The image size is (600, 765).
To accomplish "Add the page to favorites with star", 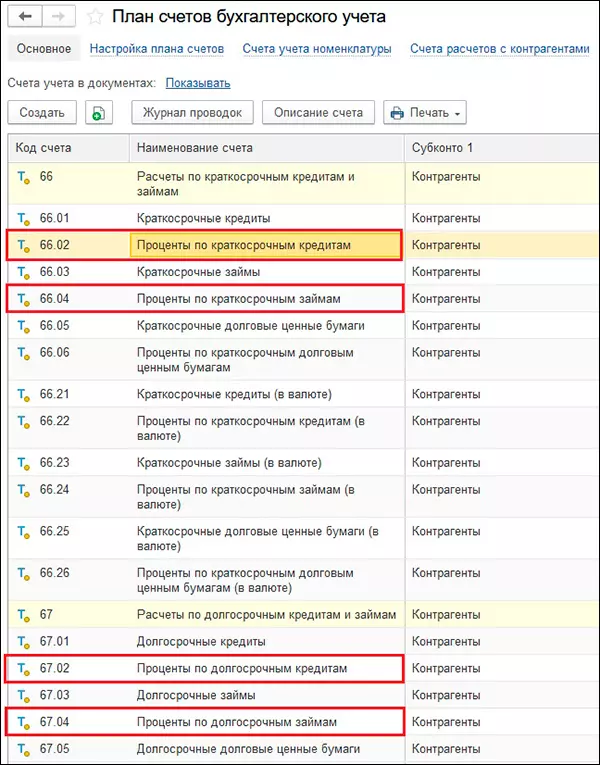I will tap(95, 17).
